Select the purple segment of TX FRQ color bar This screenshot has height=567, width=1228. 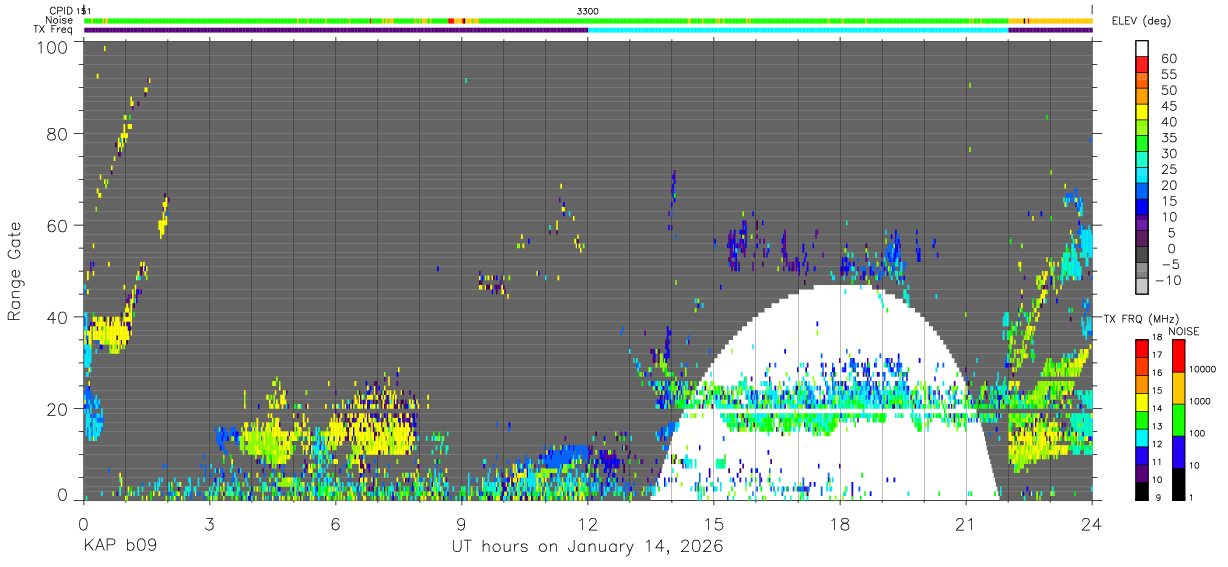pos(1142,472)
